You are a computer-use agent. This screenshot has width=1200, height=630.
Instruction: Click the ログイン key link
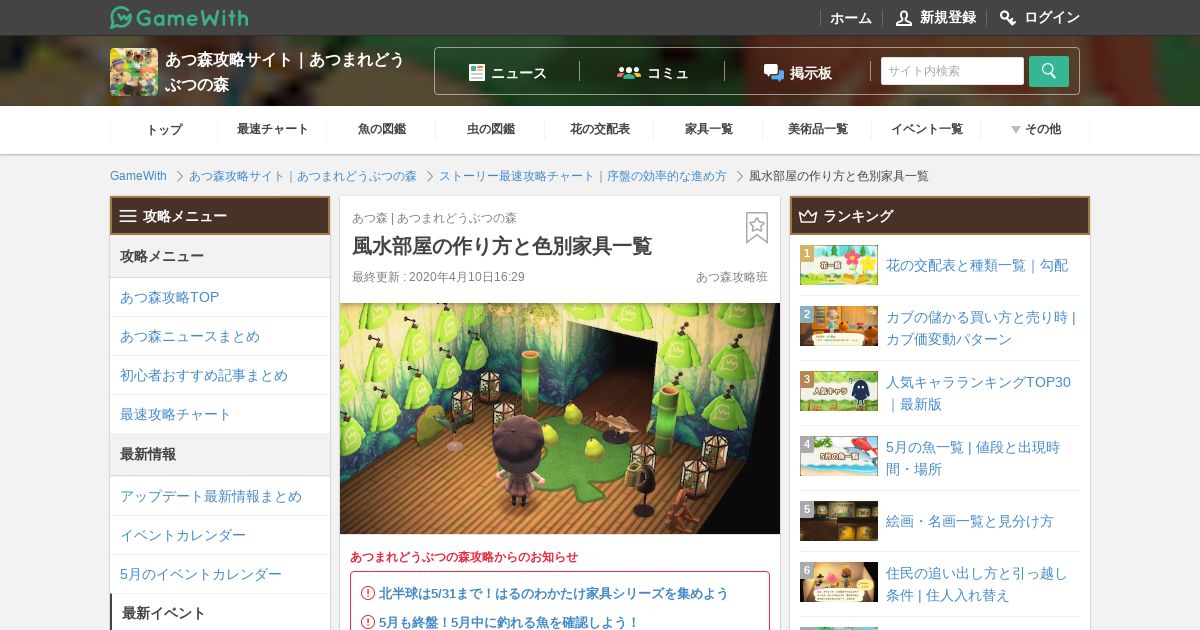click(1039, 18)
